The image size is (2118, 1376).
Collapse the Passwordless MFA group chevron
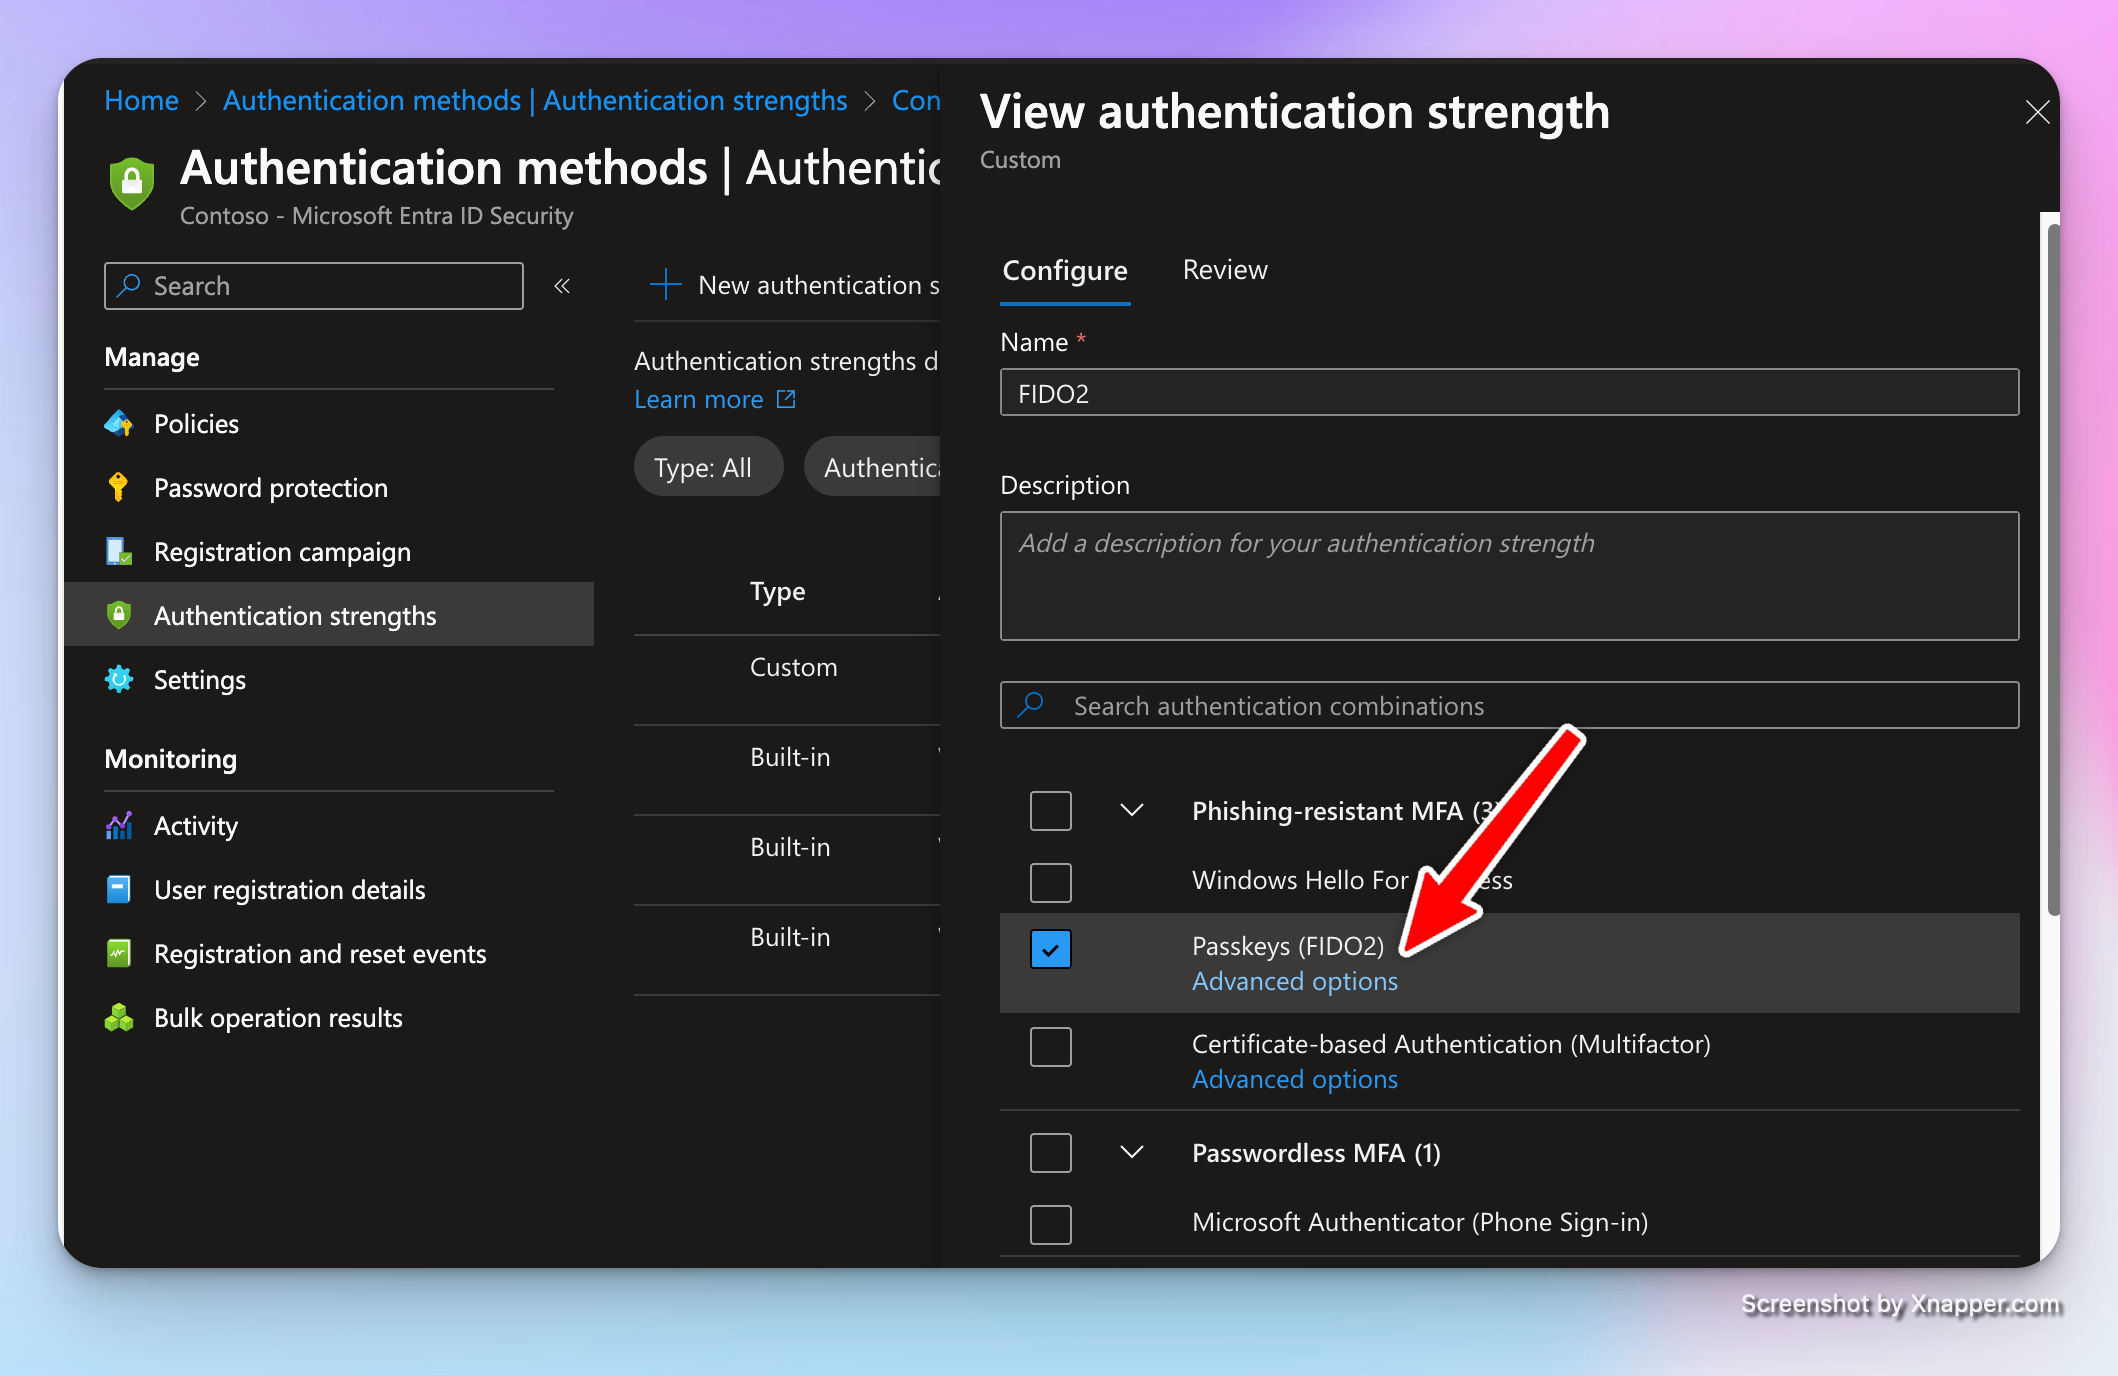pyautogui.click(x=1131, y=1152)
